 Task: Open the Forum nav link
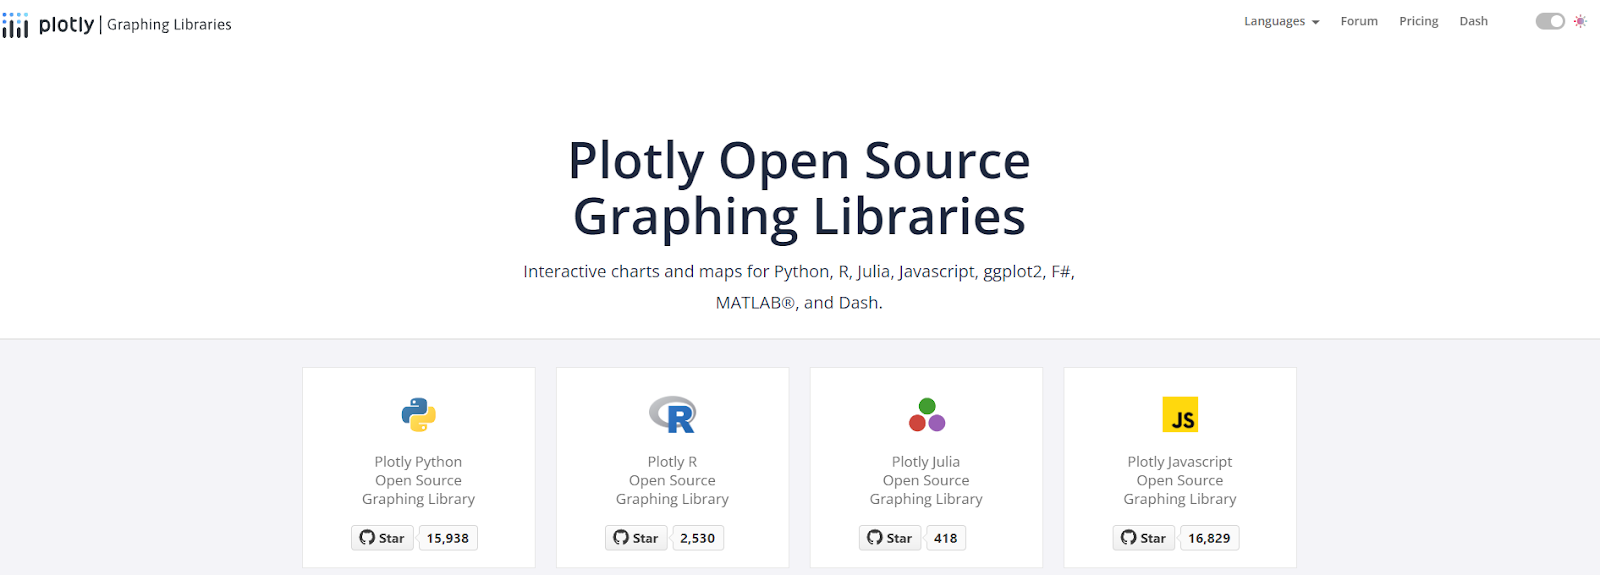click(x=1359, y=21)
